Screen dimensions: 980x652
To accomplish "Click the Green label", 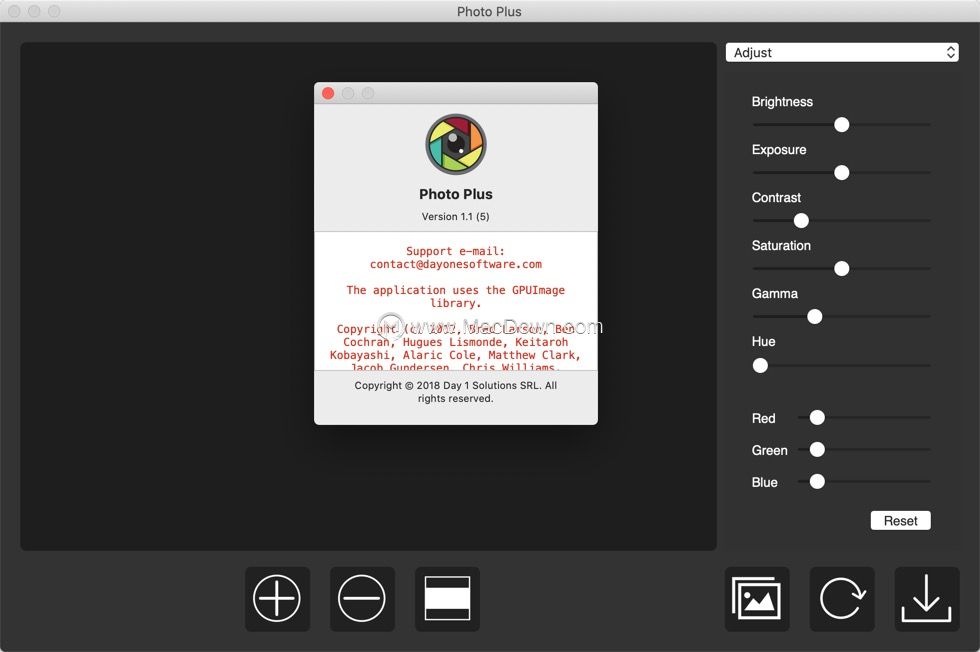I will click(769, 450).
